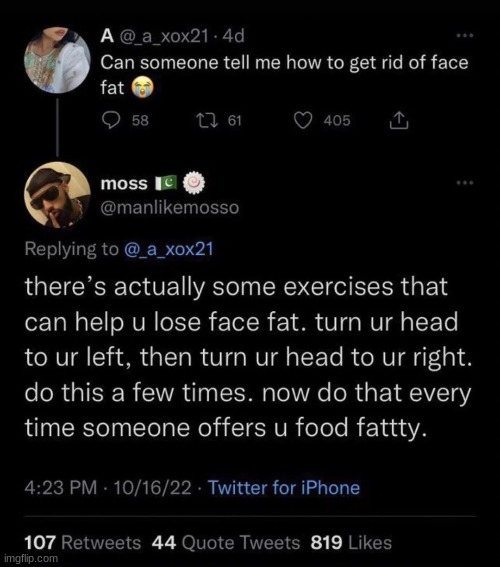
Task: View the 44 Quote Tweets list
Action: 226,543
